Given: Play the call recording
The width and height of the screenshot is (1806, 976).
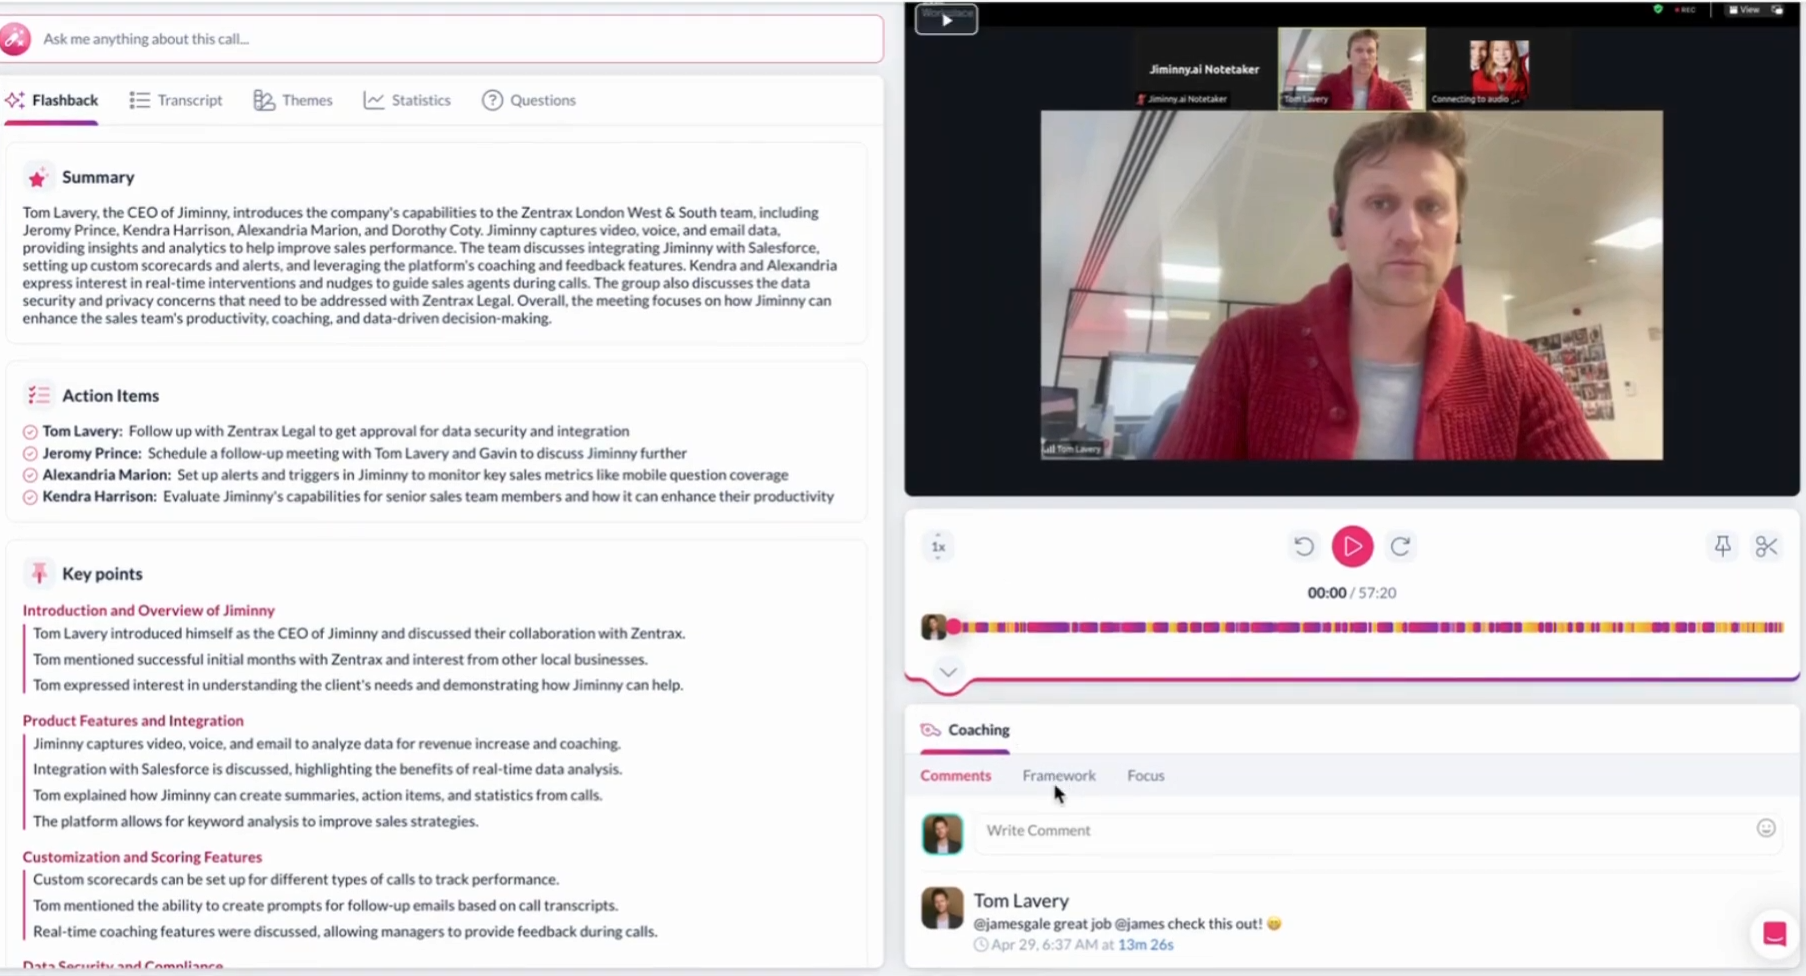Looking at the screenshot, I should click(x=1352, y=546).
